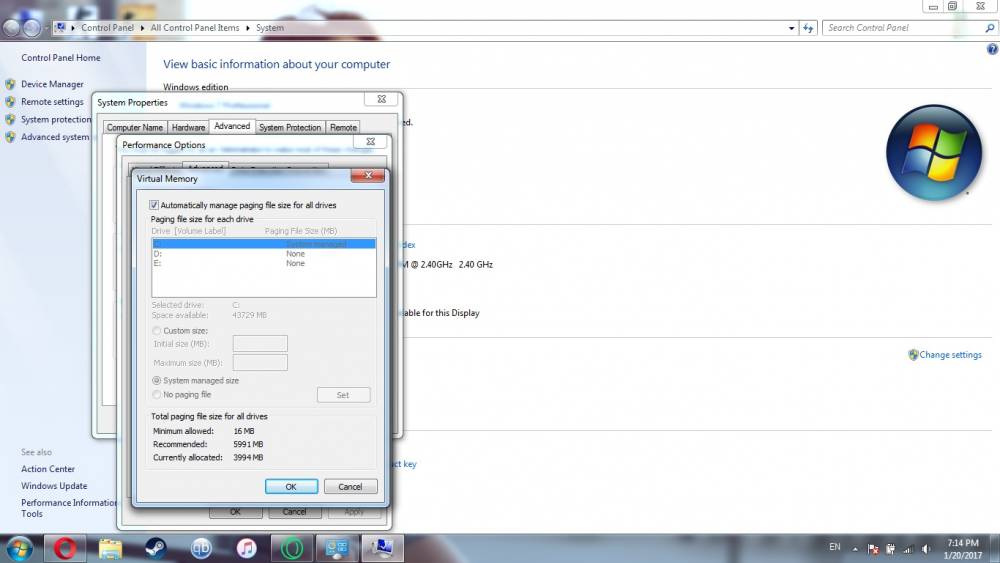1000x563 pixels.
Task: Click Cancel in Performance Options dialog
Action: point(295,511)
